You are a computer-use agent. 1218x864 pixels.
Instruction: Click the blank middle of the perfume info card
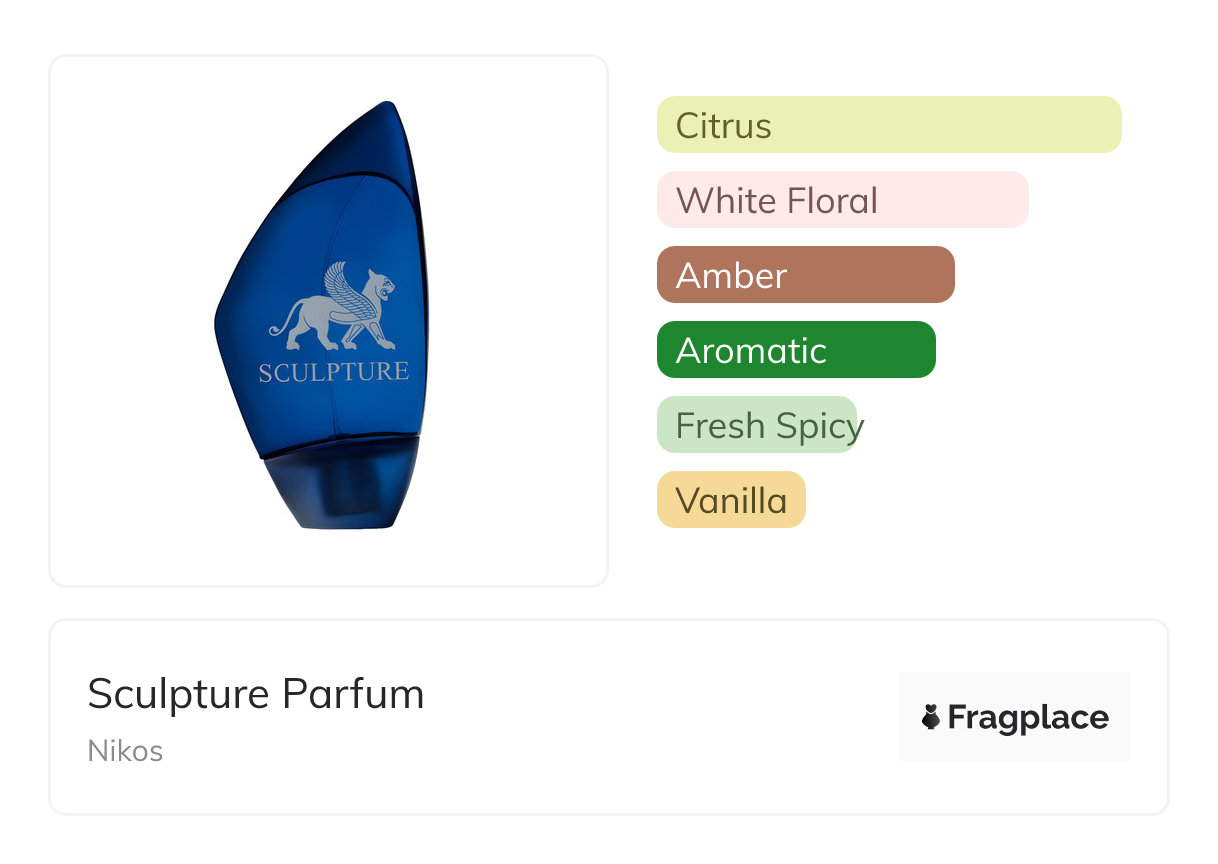tap(650, 717)
